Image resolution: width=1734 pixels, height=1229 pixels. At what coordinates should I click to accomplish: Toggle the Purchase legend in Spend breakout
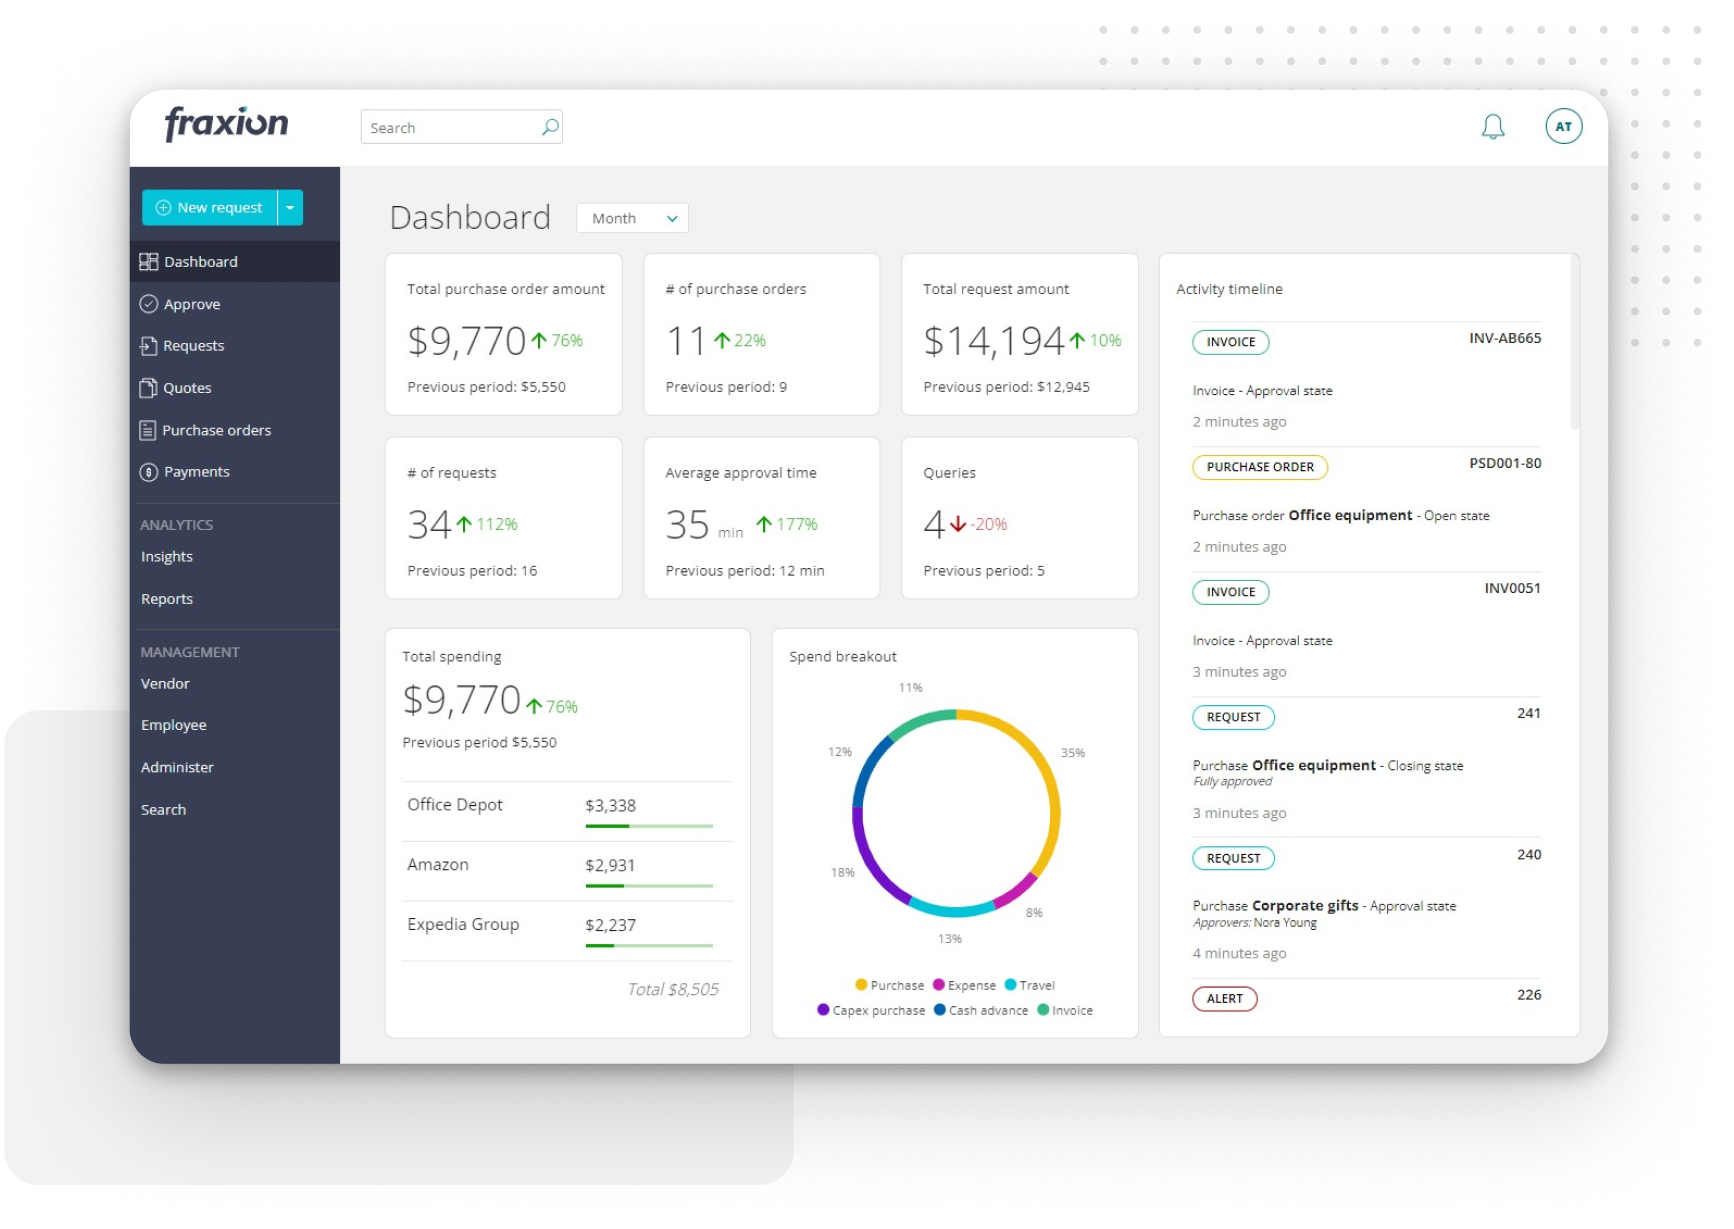coord(889,985)
